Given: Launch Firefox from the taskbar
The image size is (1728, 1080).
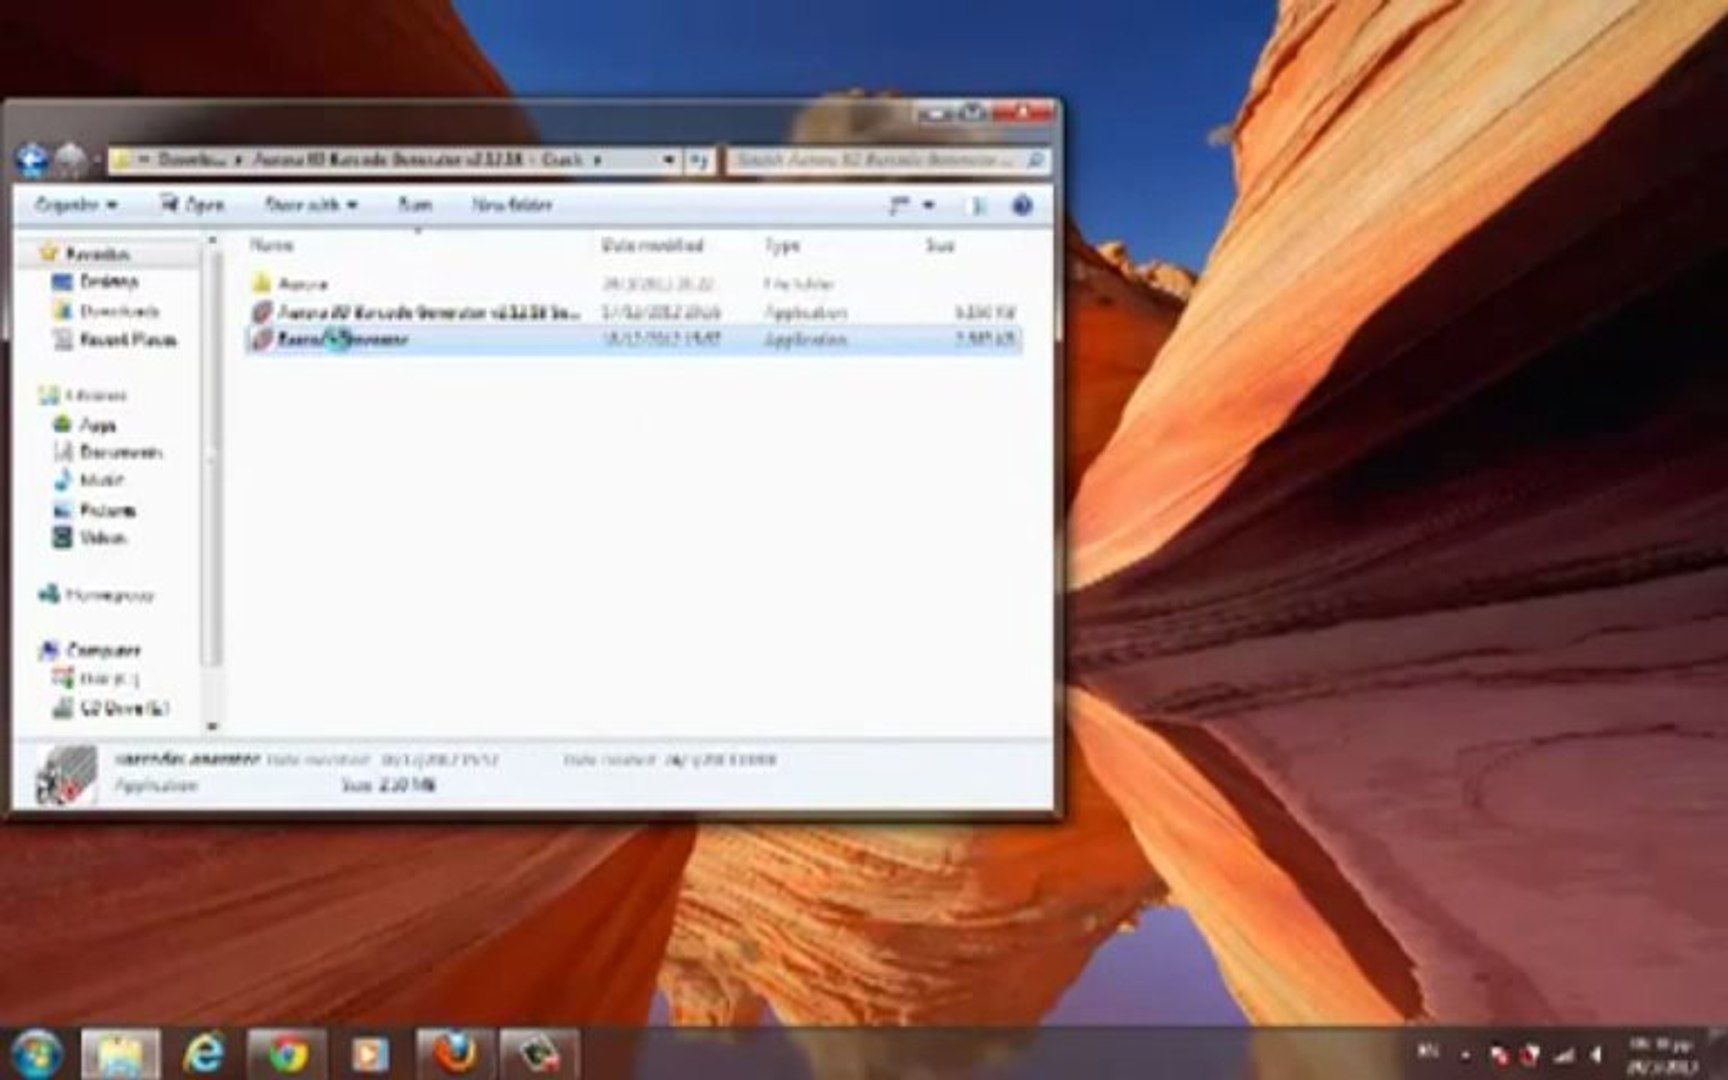Looking at the screenshot, I should [x=454, y=1054].
